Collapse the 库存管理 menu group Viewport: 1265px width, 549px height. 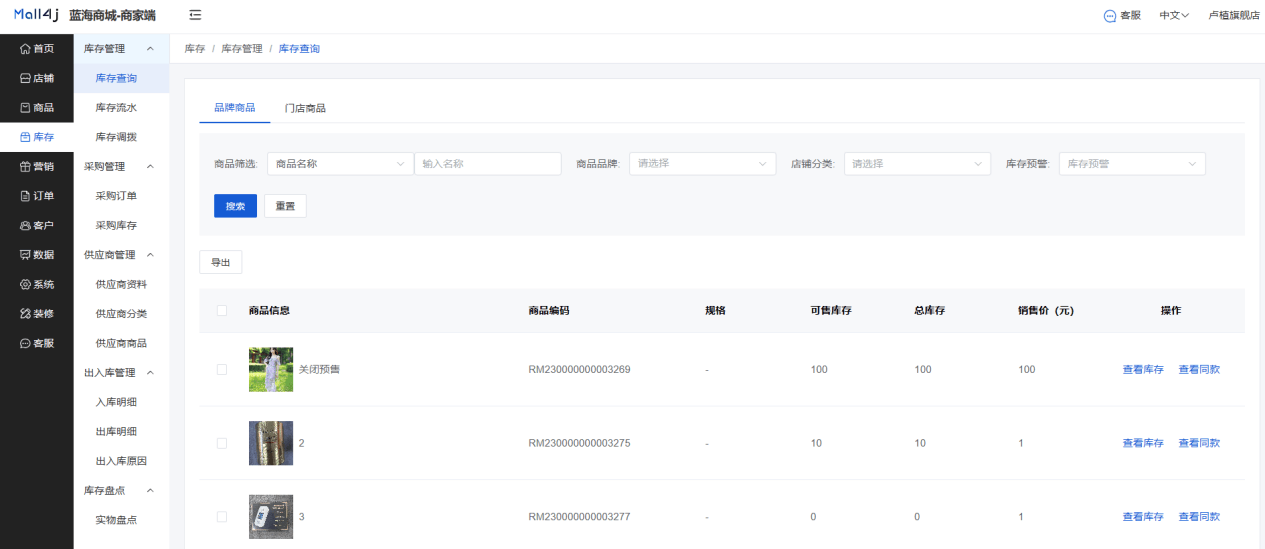pos(122,48)
